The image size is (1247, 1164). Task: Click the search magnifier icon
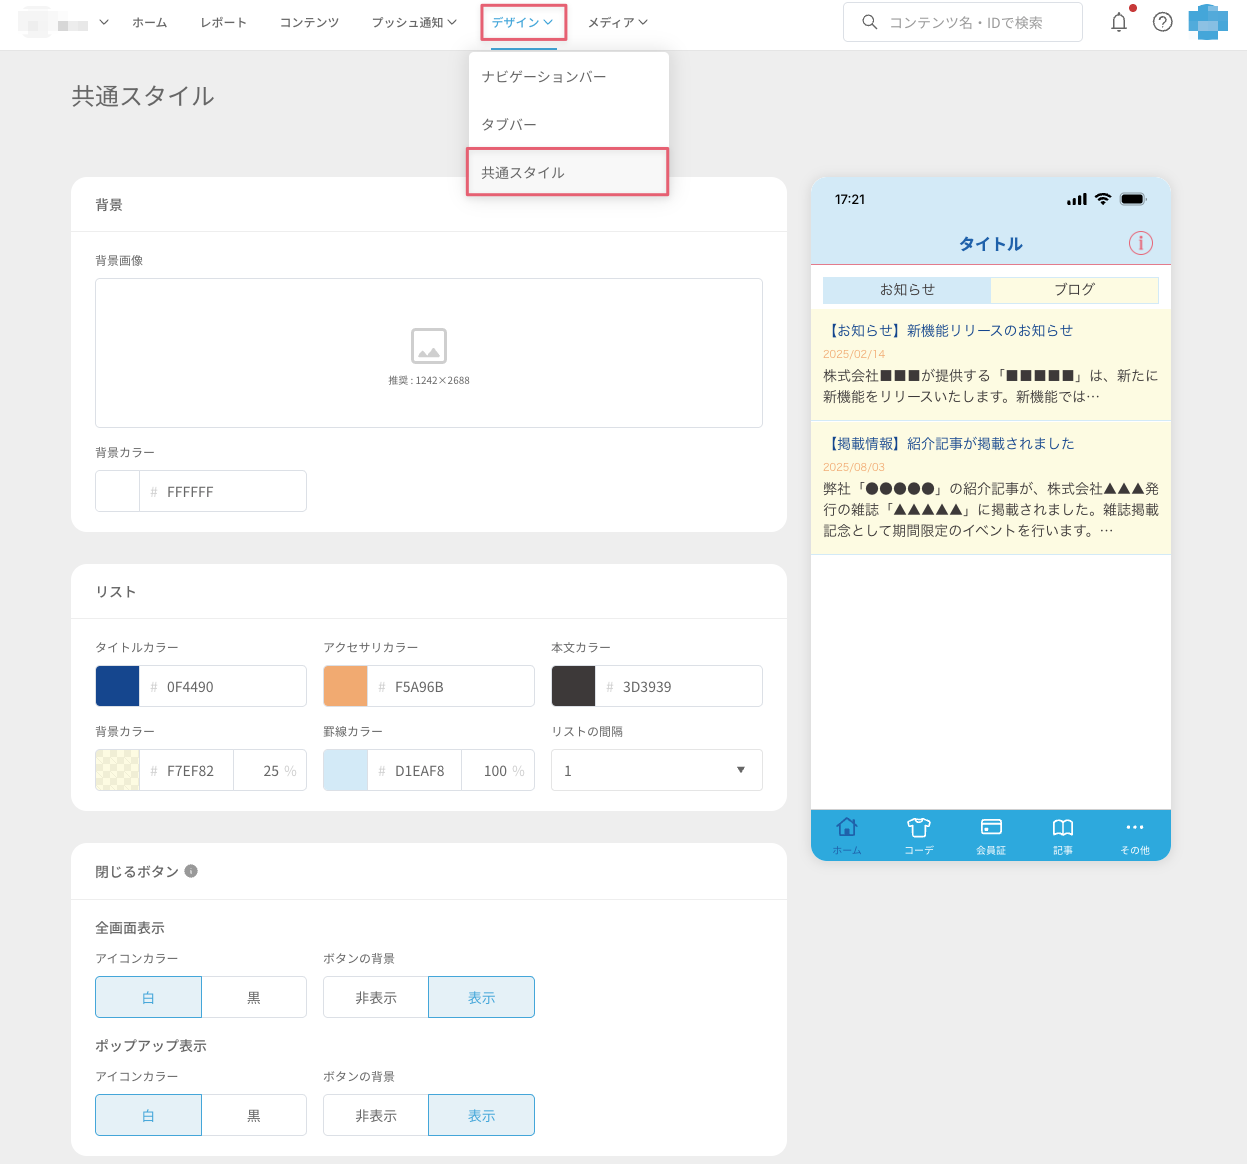[x=870, y=22]
